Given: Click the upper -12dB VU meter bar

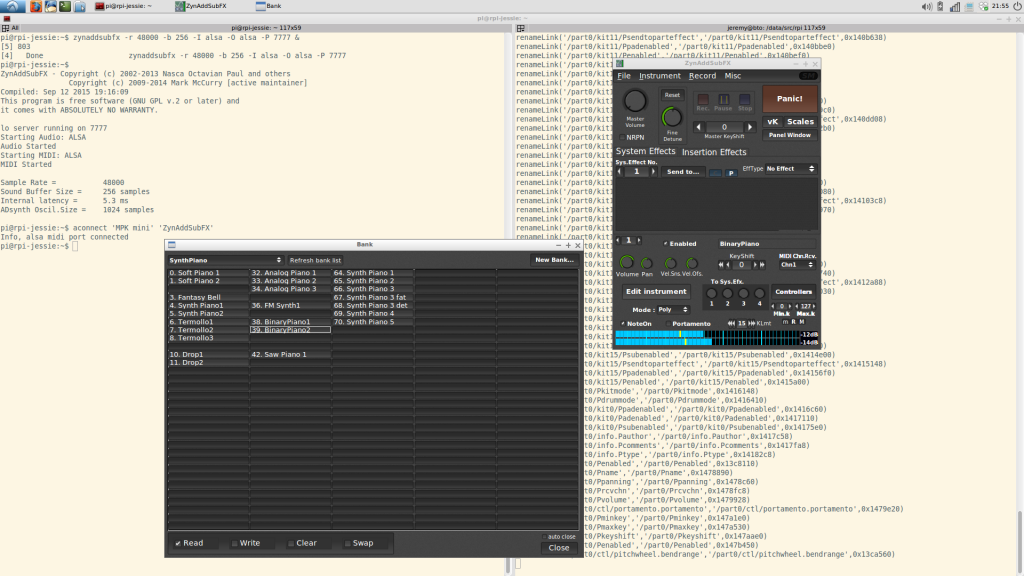Looking at the screenshot, I should [x=708, y=334].
